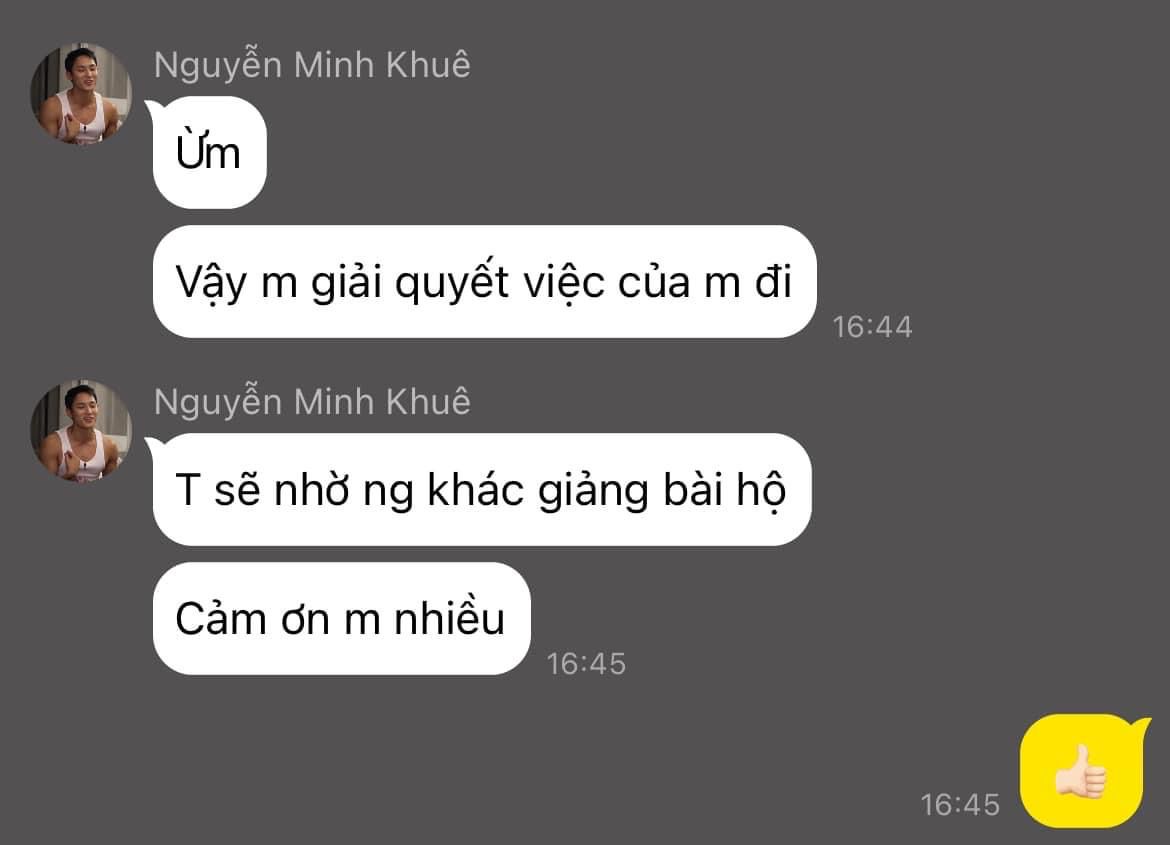This screenshot has height=845, width=1170.
Task: Click 'Khuê' in the first sender name
Action: pyautogui.click(x=428, y=64)
